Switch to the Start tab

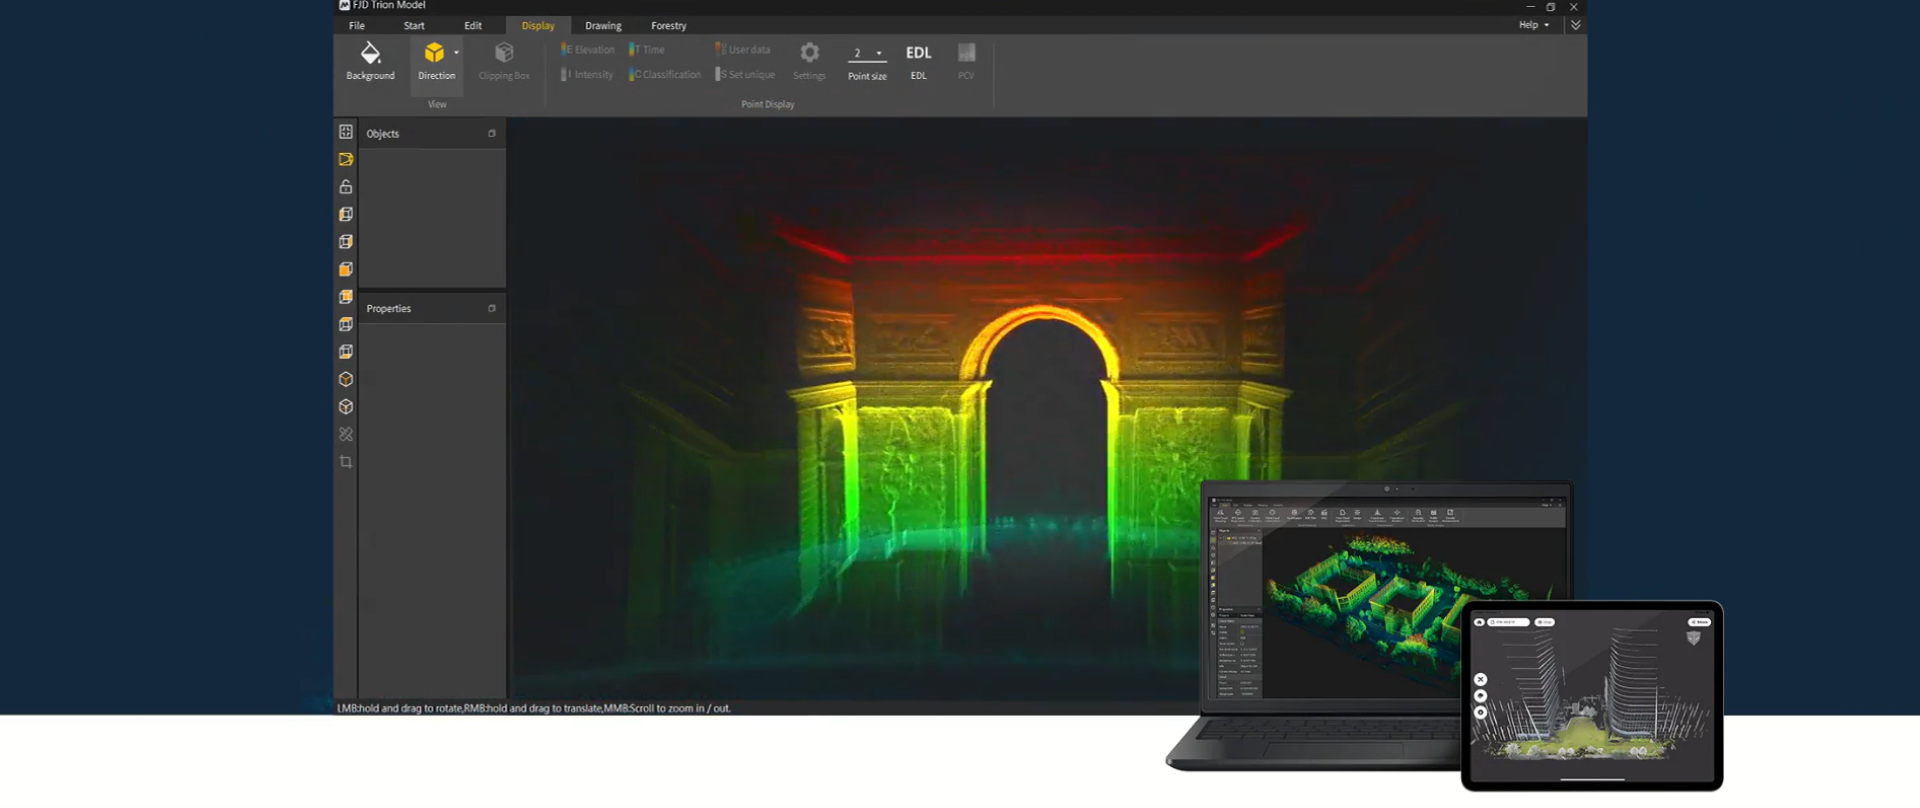click(414, 26)
